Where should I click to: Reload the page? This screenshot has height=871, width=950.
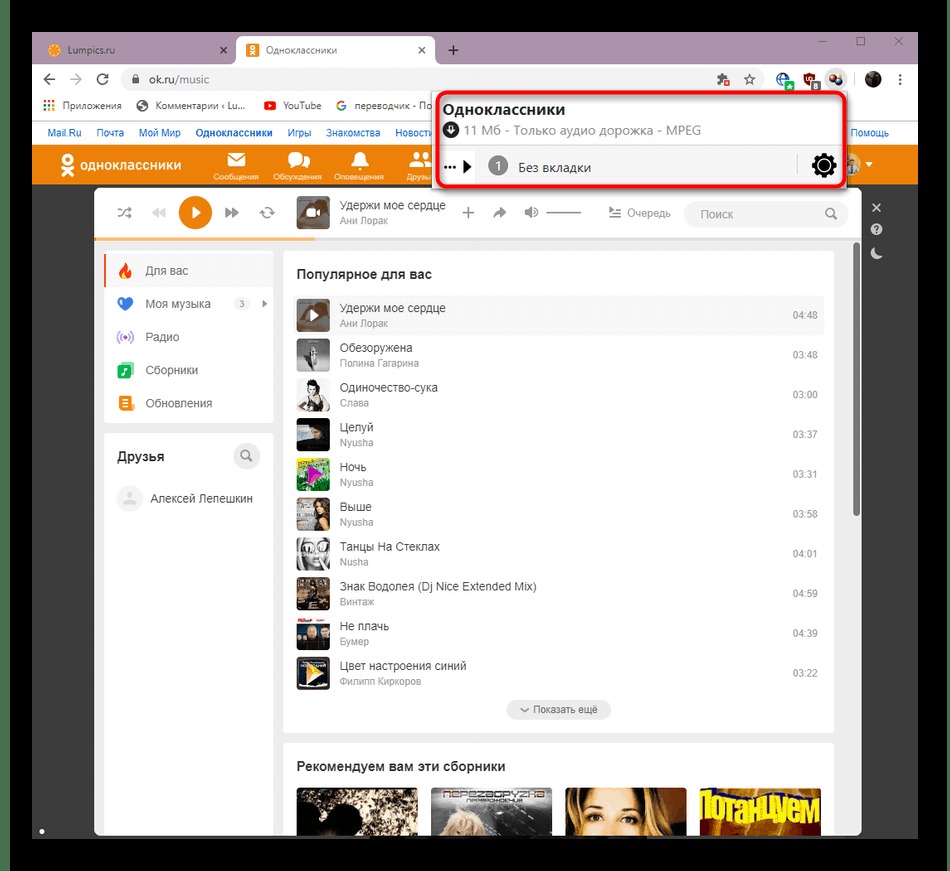click(x=102, y=79)
